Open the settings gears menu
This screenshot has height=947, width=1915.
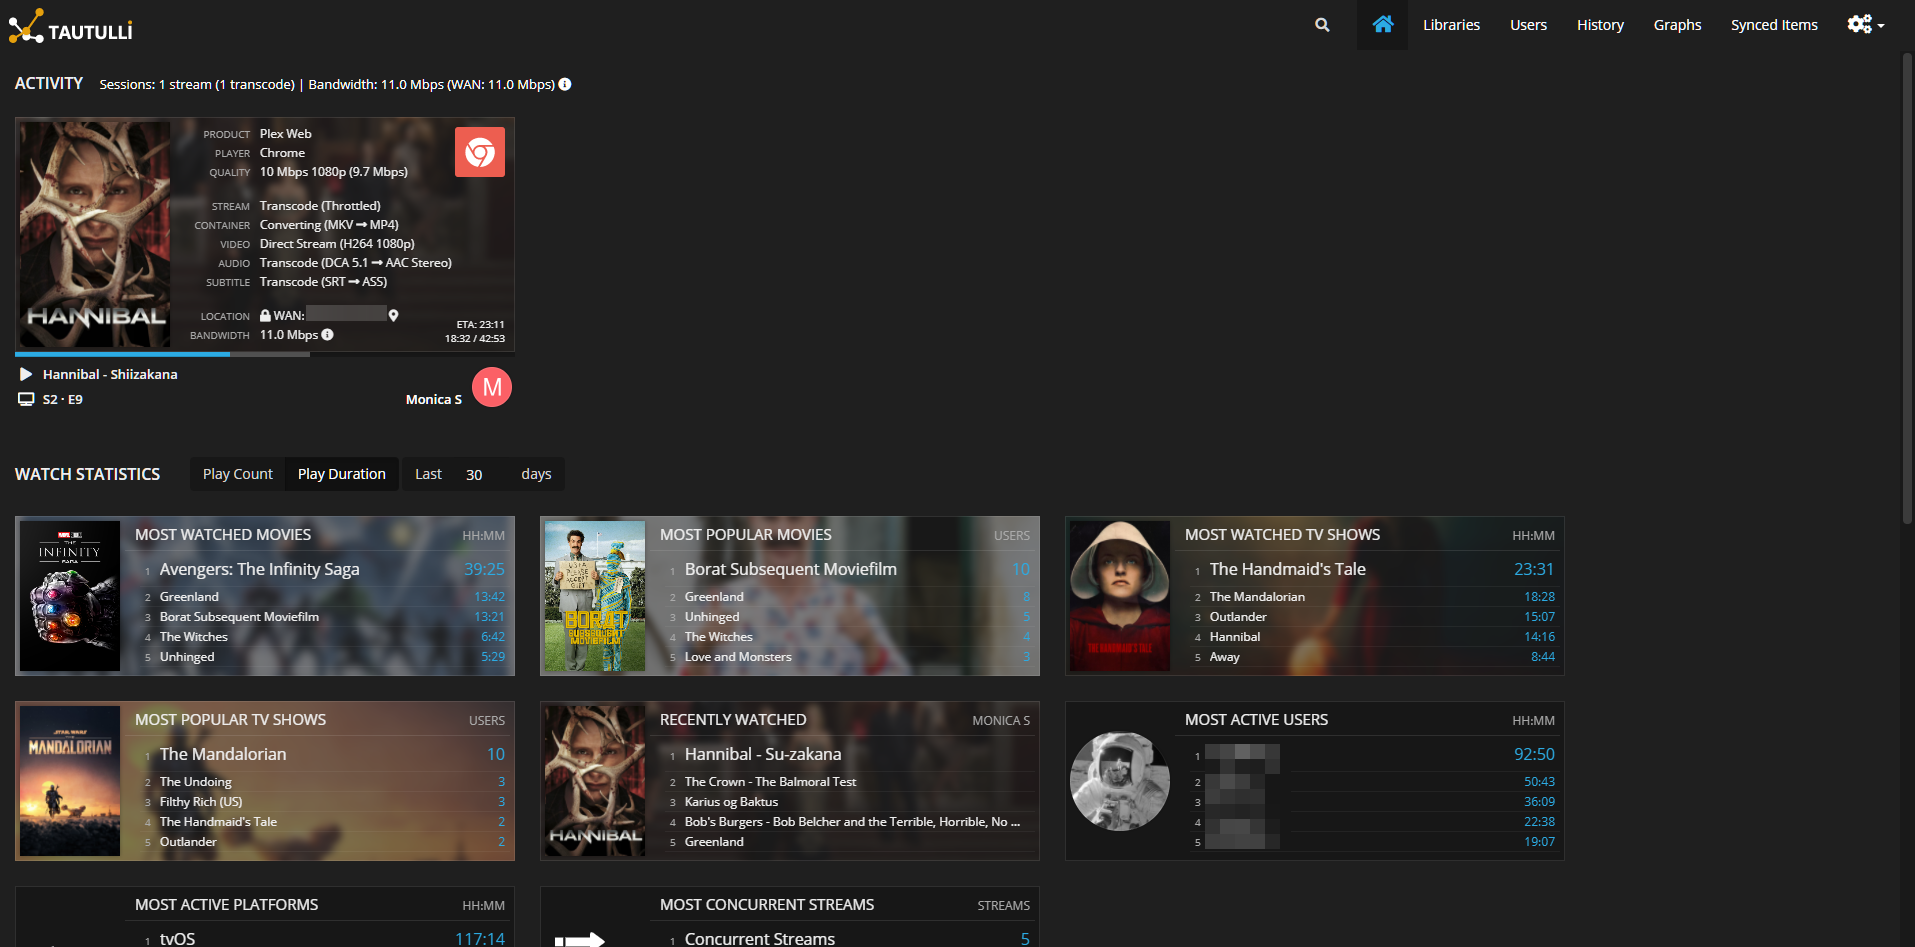(1864, 25)
